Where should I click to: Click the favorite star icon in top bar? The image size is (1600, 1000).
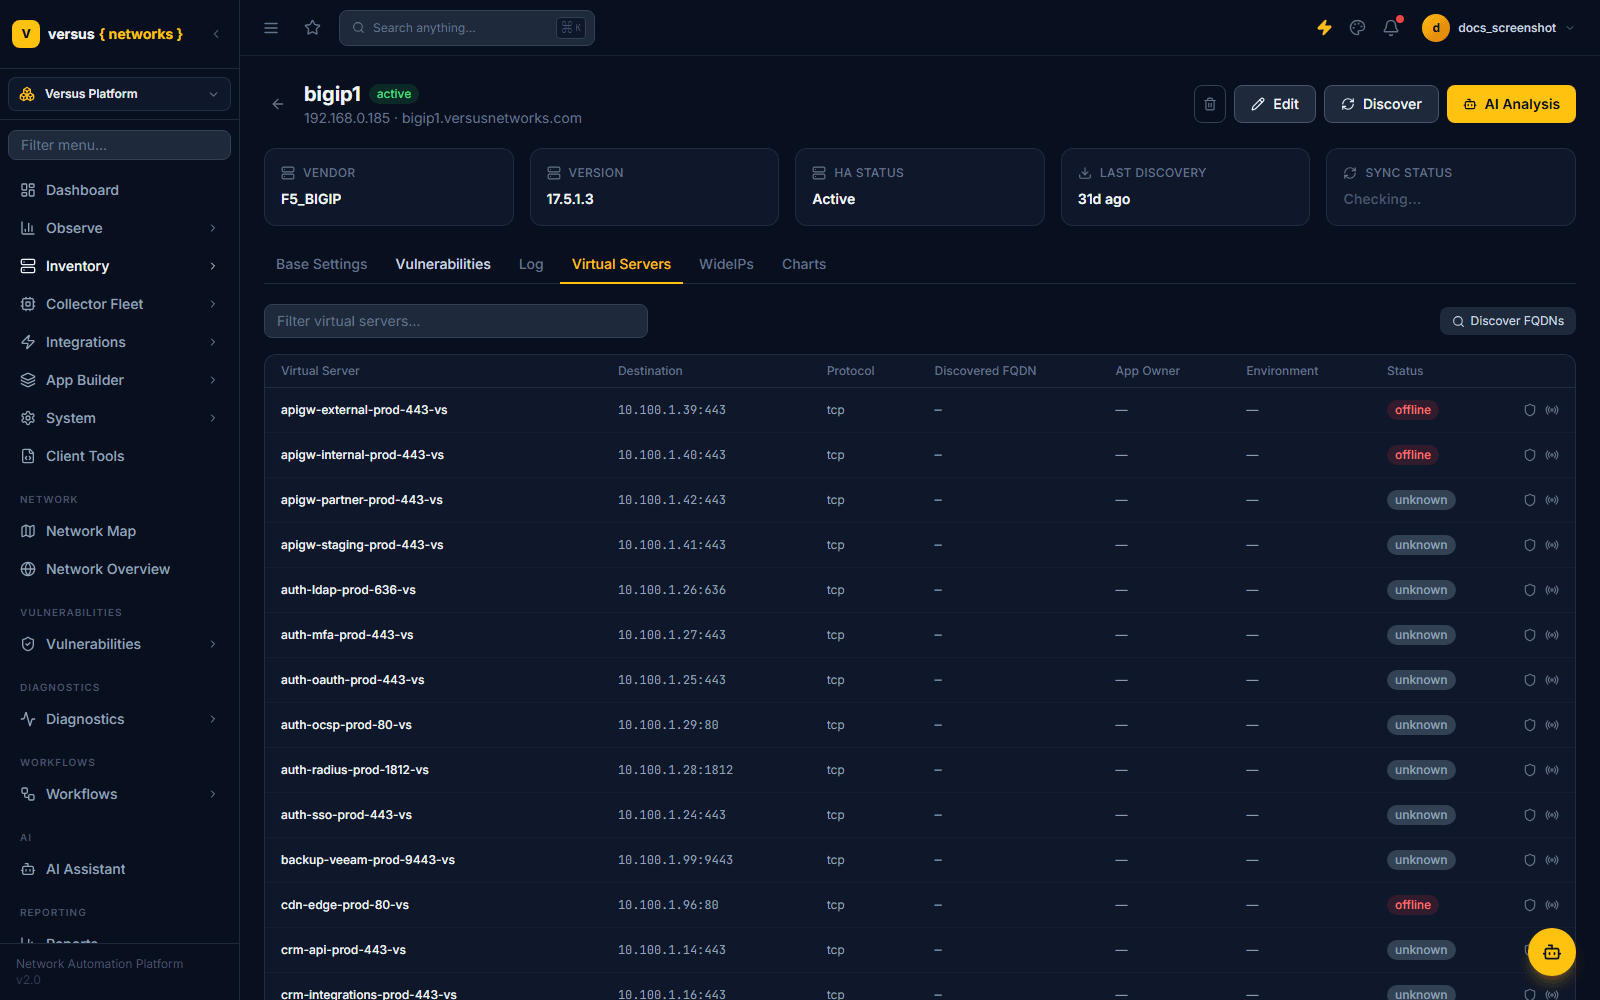313,28
